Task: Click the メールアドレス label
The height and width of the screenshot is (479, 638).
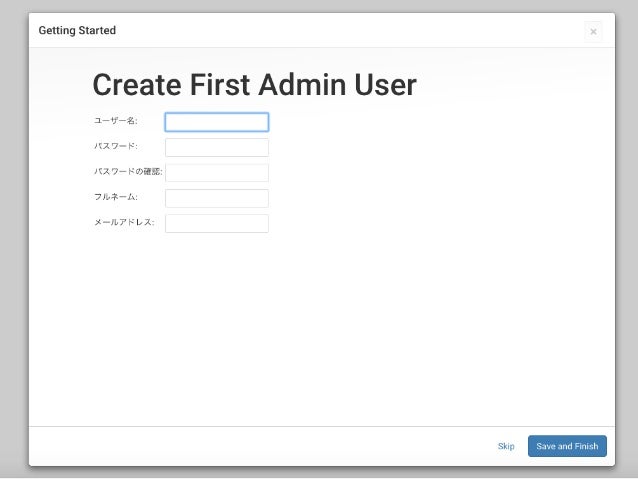Action: pyautogui.click(x=124, y=222)
